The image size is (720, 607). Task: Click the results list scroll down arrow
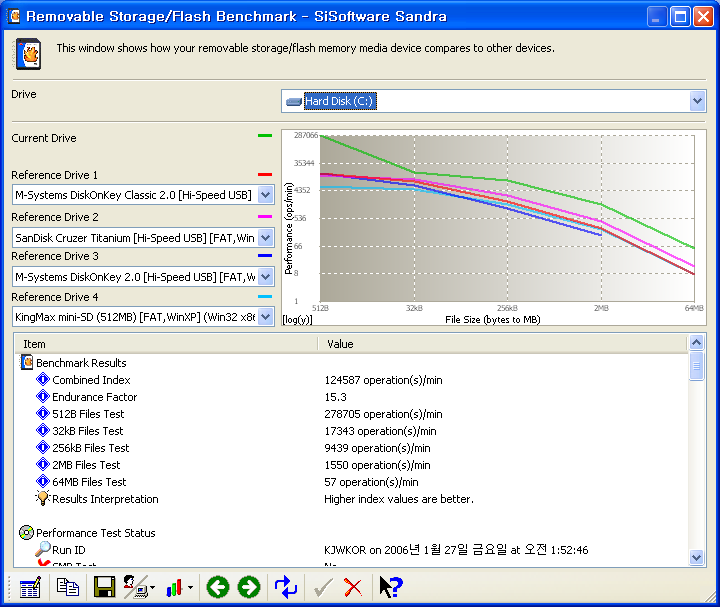696,557
